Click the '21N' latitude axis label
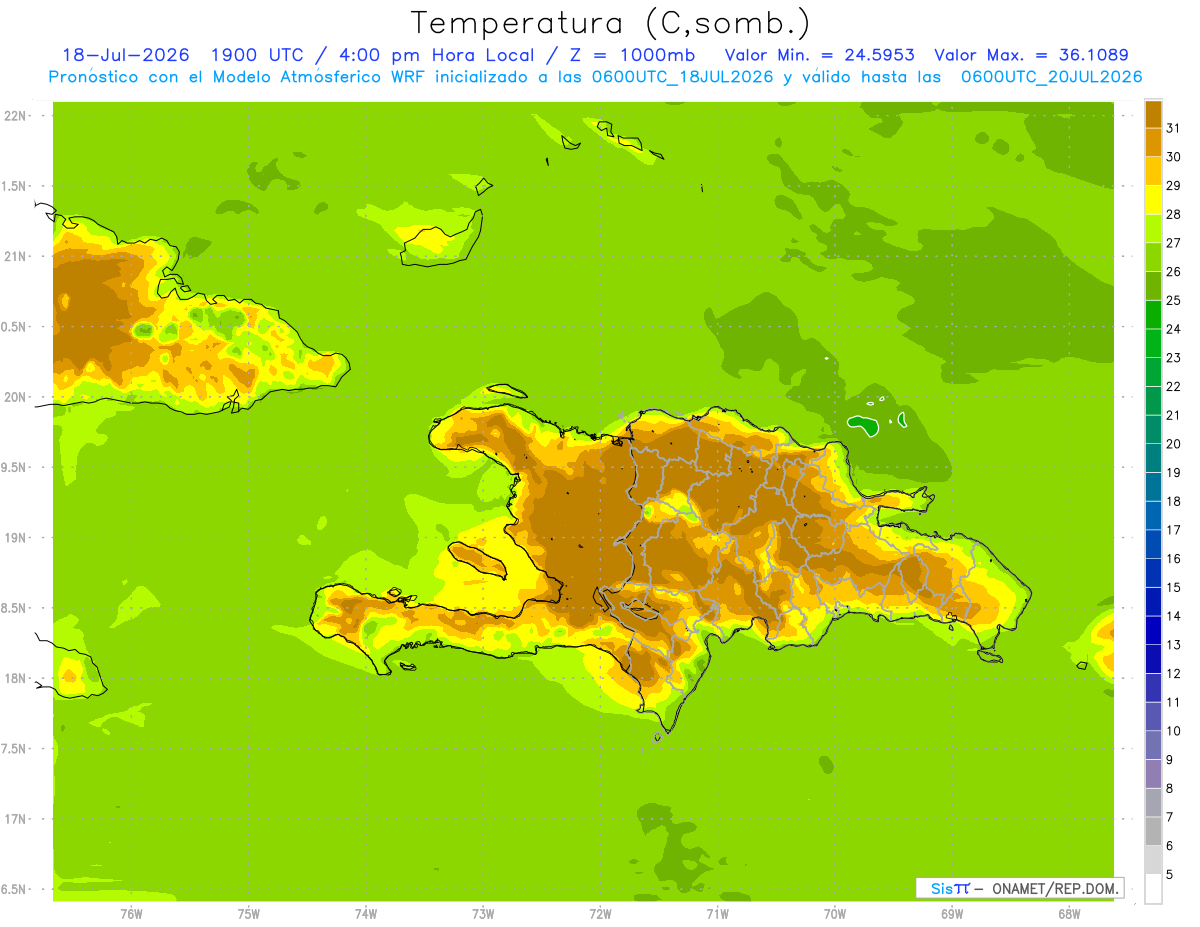 pyautogui.click(x=15, y=257)
